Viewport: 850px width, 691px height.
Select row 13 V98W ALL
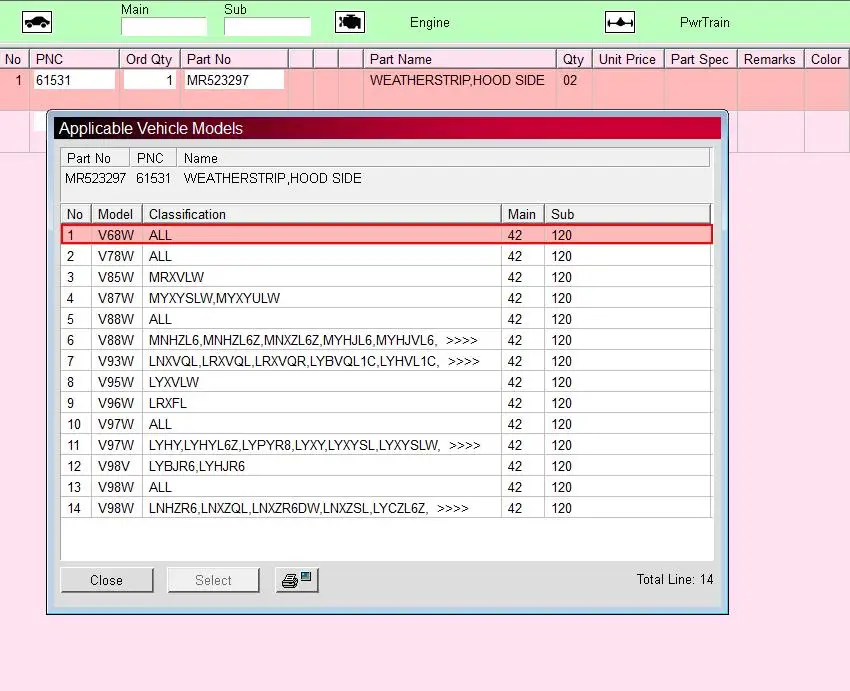(386, 487)
